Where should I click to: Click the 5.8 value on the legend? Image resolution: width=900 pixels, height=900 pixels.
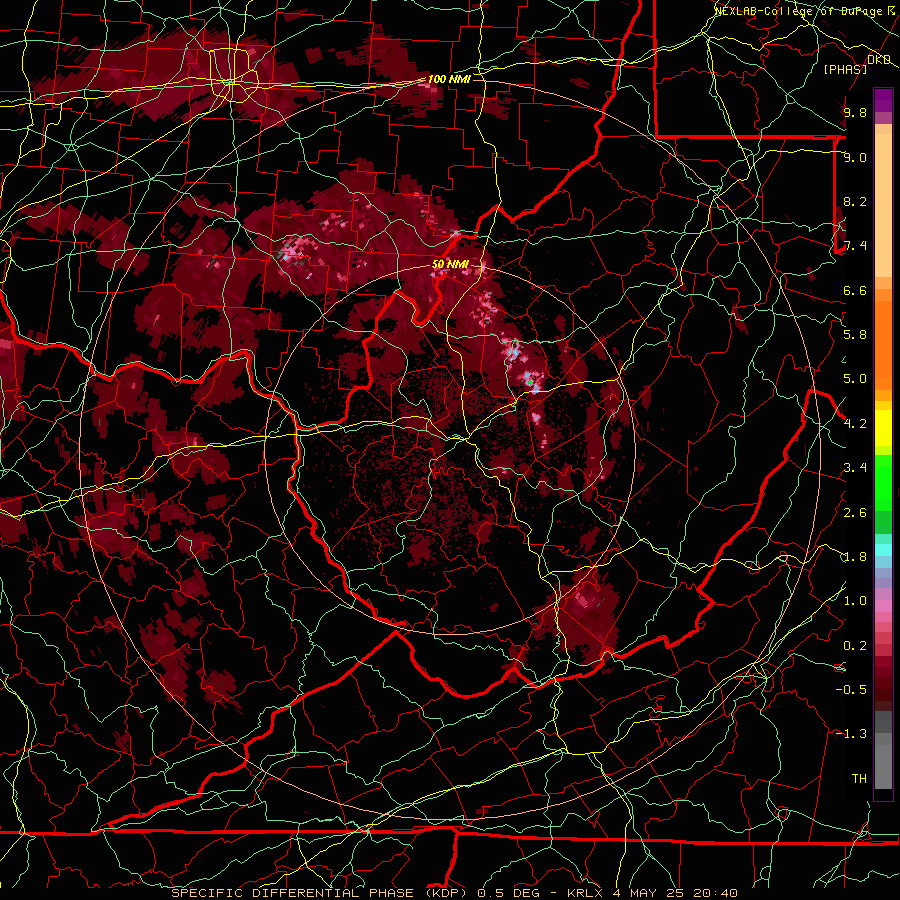click(x=855, y=335)
